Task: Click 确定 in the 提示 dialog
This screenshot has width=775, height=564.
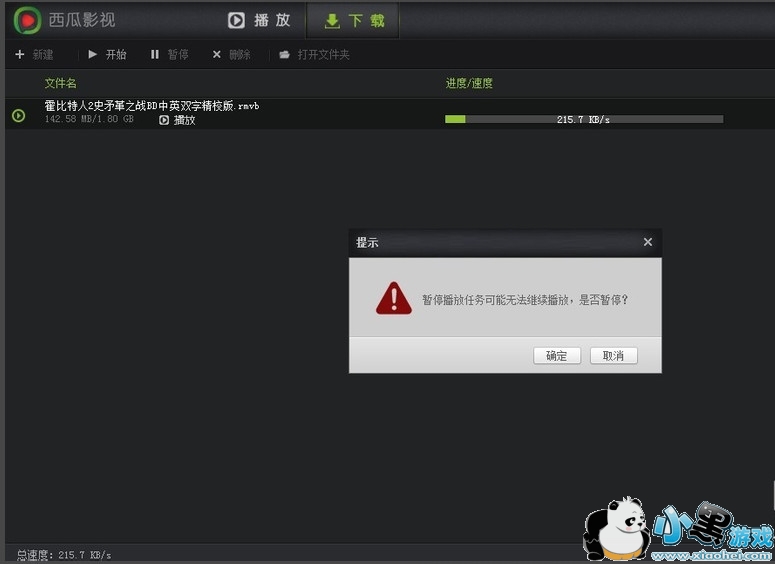Action: tap(557, 355)
